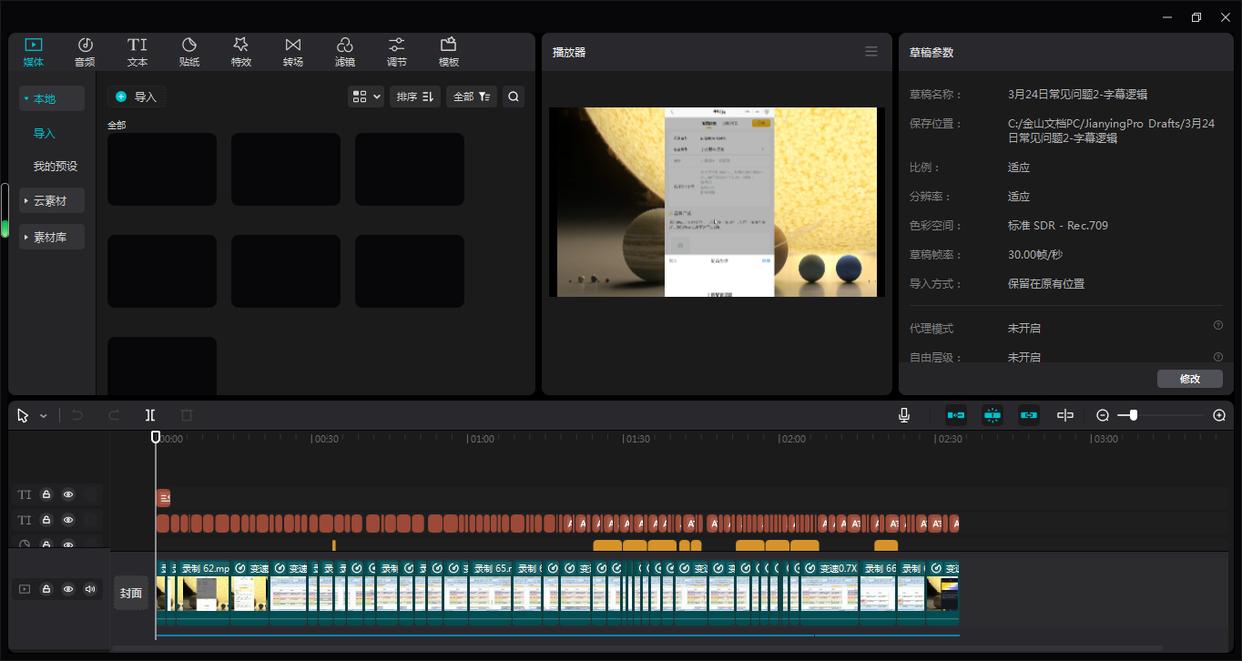Click the undo arrow in timeline toolbar
This screenshot has width=1242, height=661.
(78, 415)
